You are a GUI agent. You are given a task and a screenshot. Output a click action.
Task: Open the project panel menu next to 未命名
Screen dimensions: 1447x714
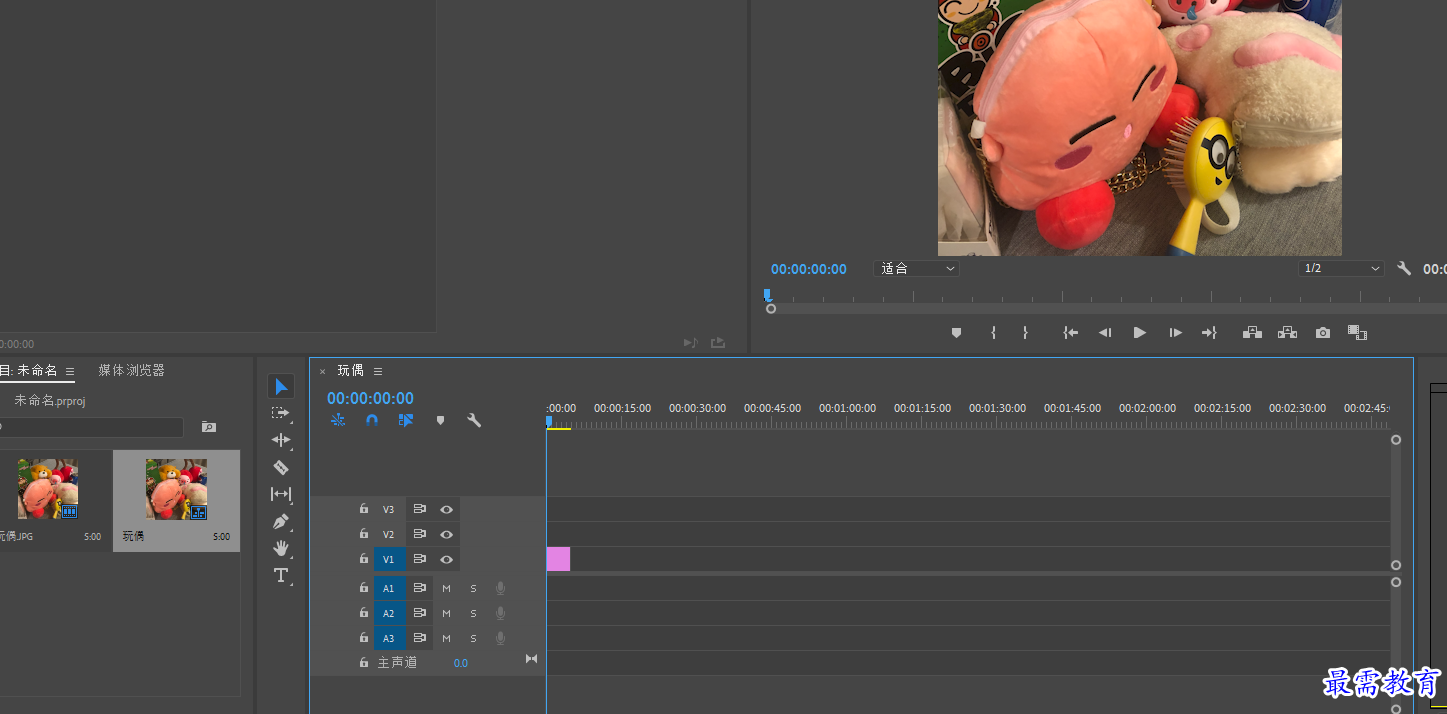pyautogui.click(x=70, y=371)
